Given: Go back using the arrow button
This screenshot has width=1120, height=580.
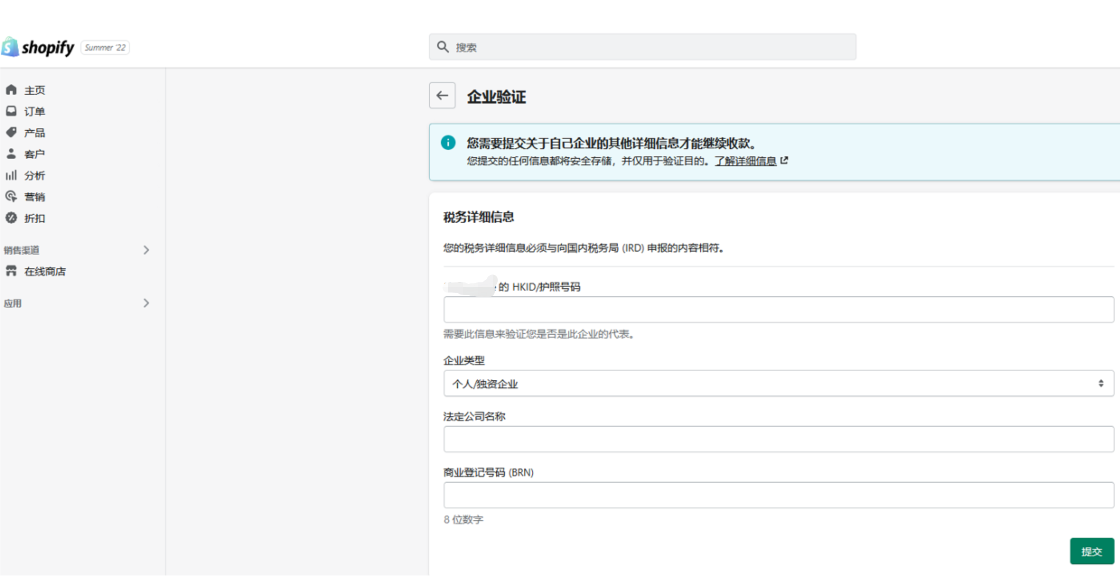Looking at the screenshot, I should (442, 96).
